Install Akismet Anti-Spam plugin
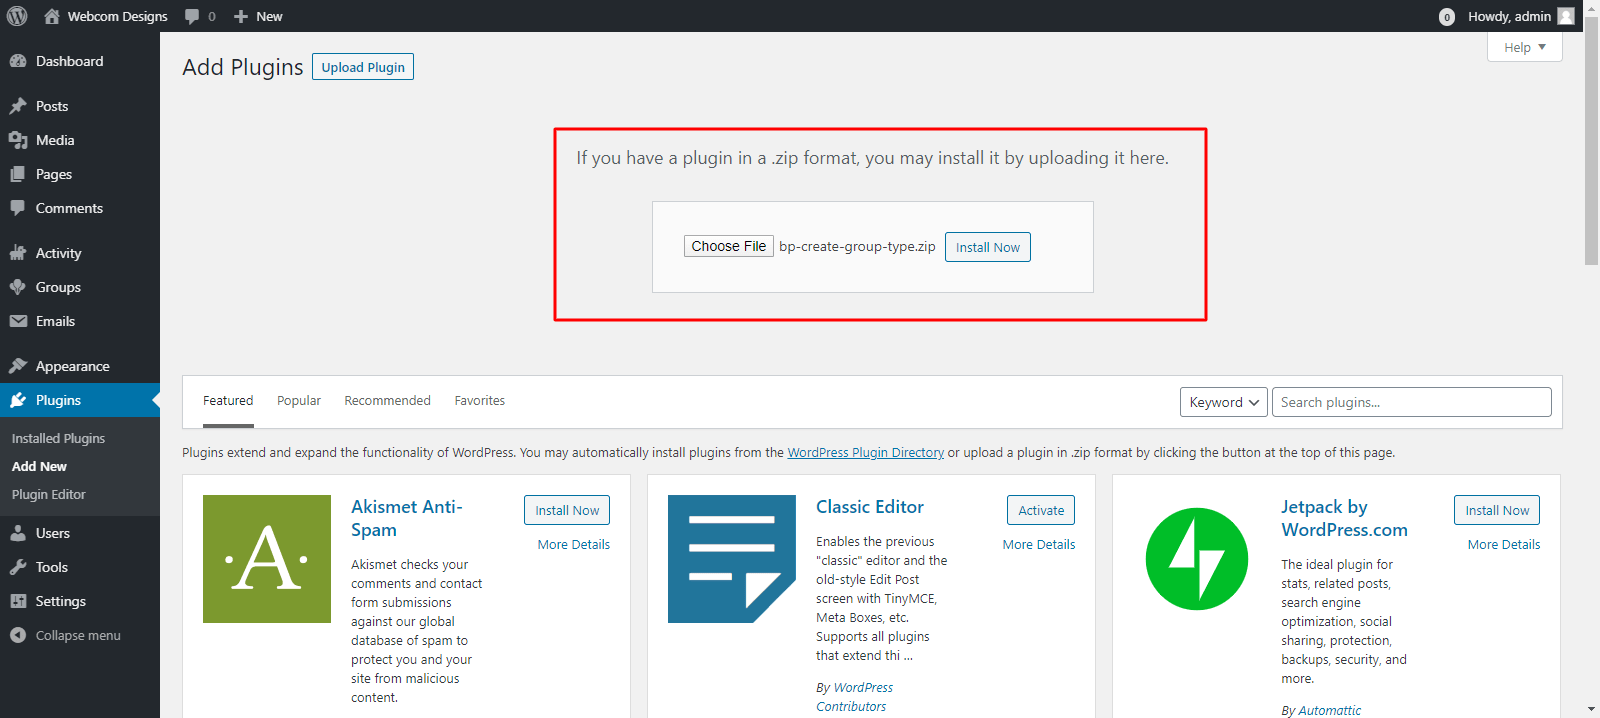1600x718 pixels. point(567,510)
